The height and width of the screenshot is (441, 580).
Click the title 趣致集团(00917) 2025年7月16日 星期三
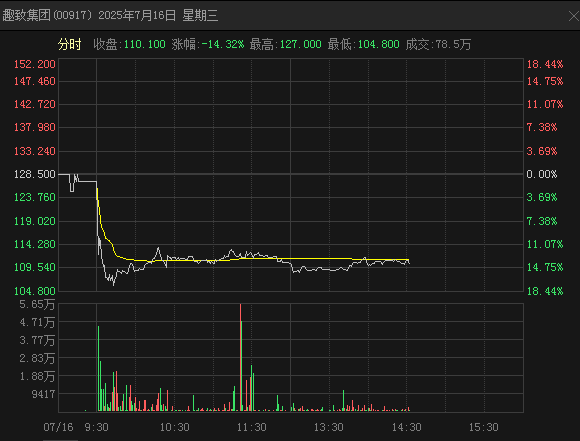[110, 16]
